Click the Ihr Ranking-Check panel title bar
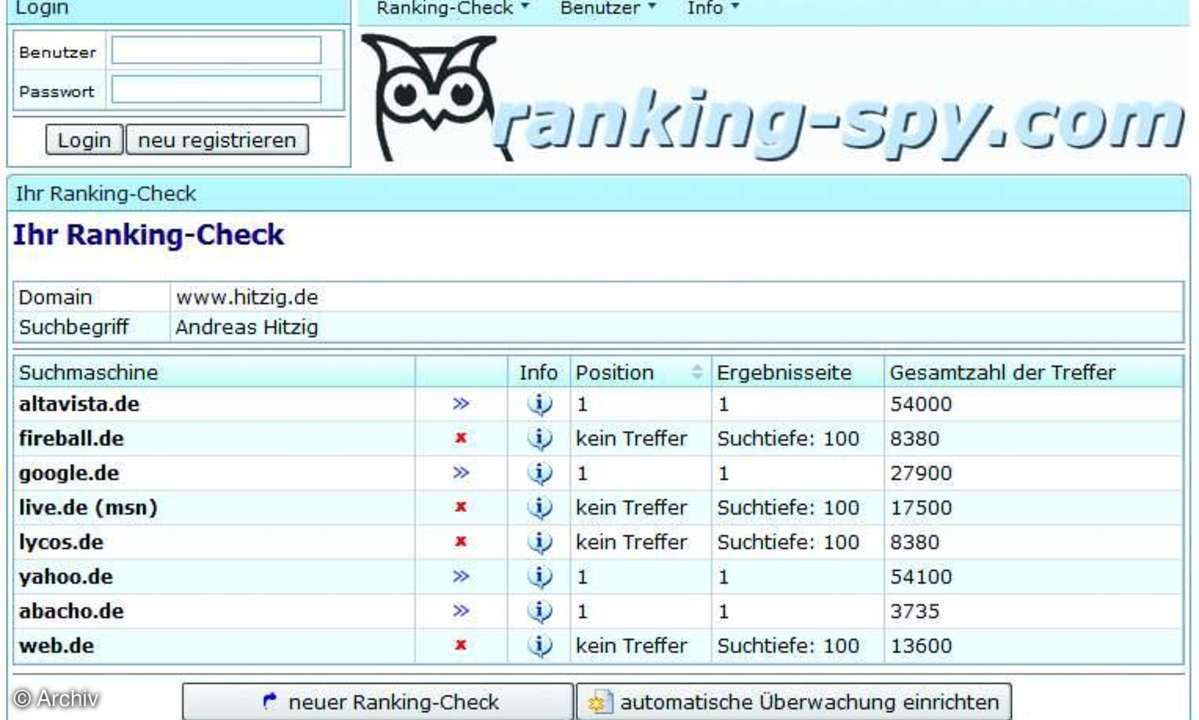This screenshot has height=720, width=1199. (598, 193)
